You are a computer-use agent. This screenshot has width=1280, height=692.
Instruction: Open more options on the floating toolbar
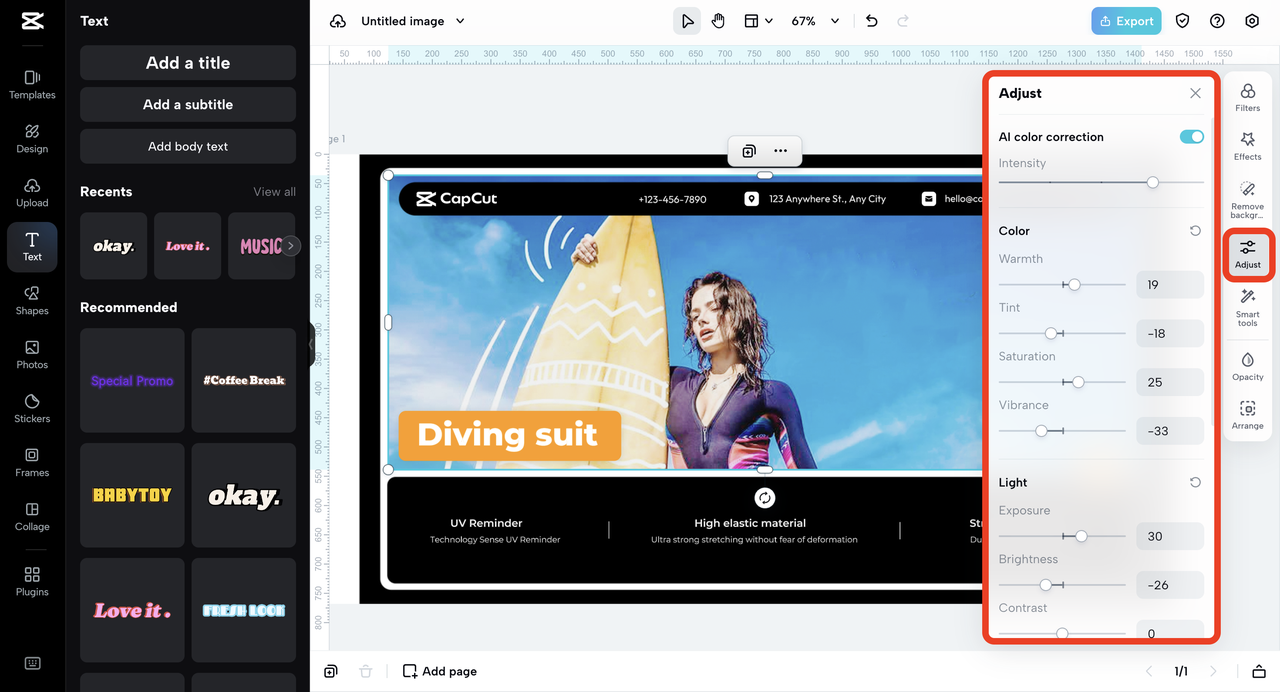point(781,151)
